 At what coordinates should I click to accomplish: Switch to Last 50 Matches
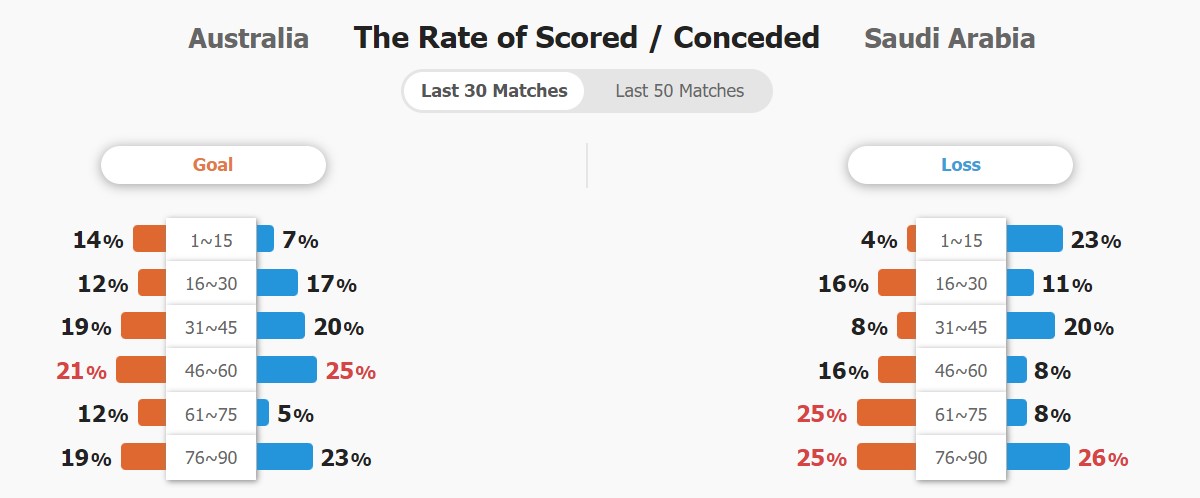[679, 91]
